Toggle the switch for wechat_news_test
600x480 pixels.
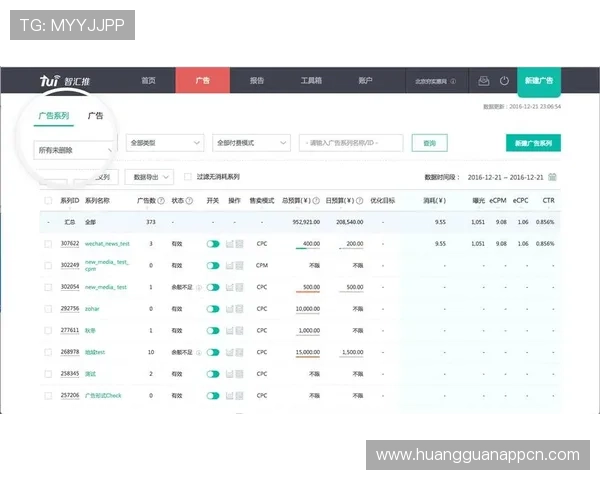[x=212, y=243]
